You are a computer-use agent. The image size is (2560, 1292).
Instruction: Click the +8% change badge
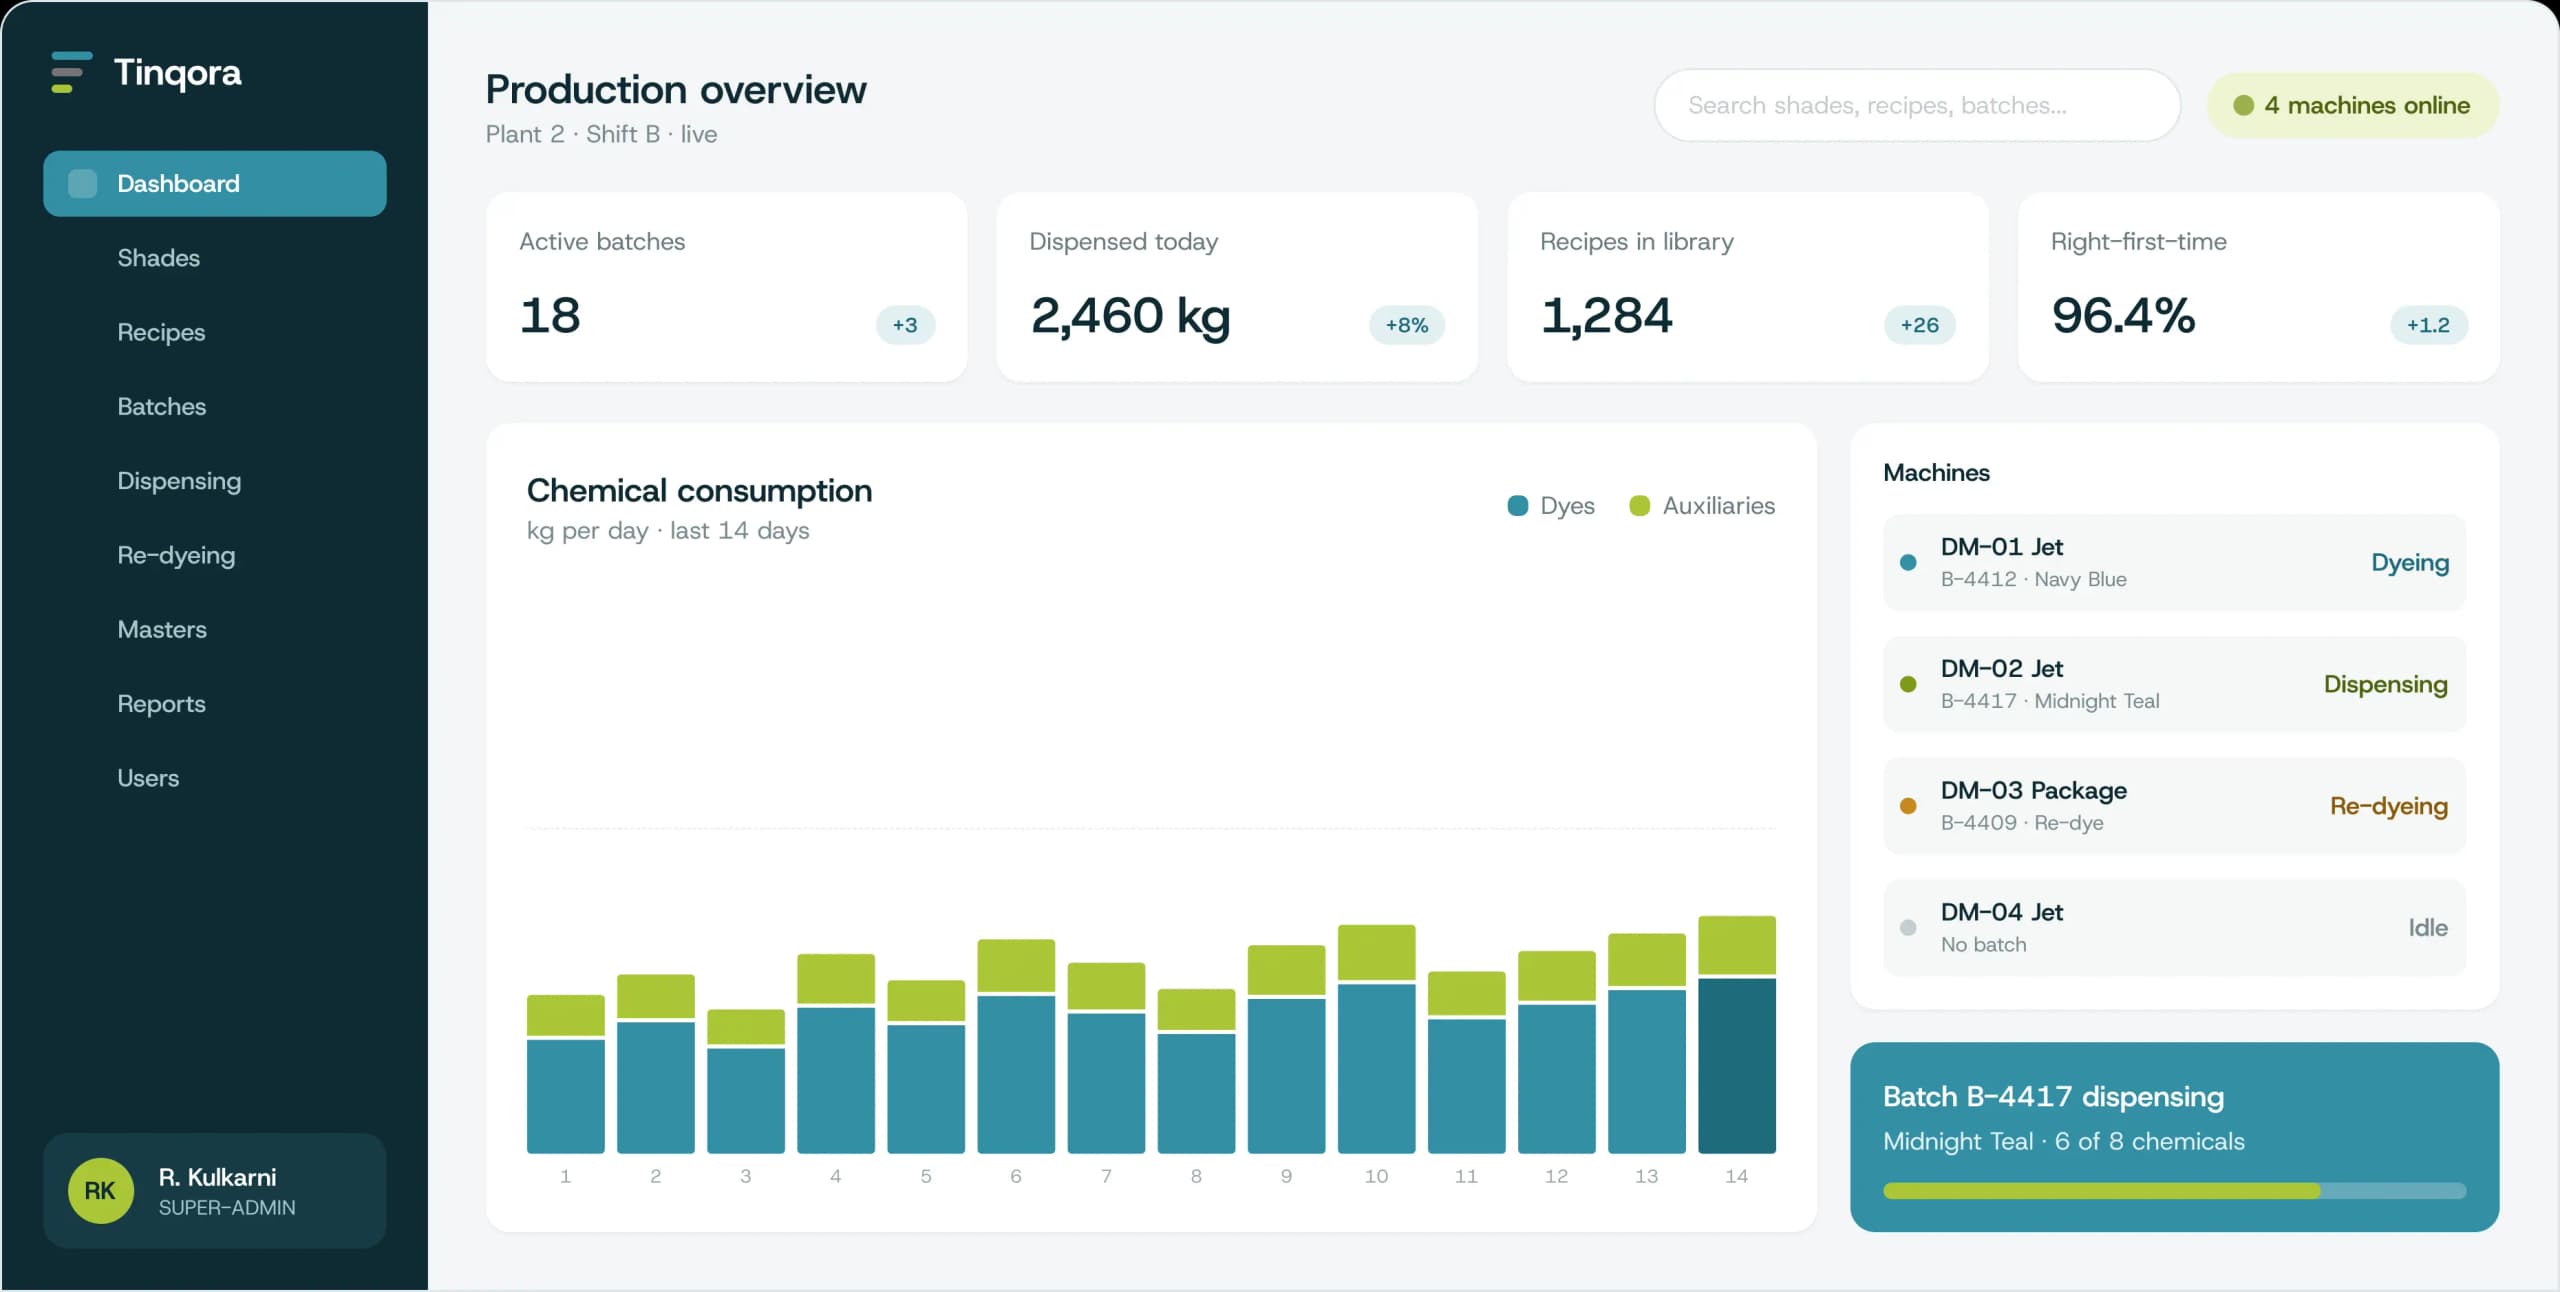tap(1406, 325)
